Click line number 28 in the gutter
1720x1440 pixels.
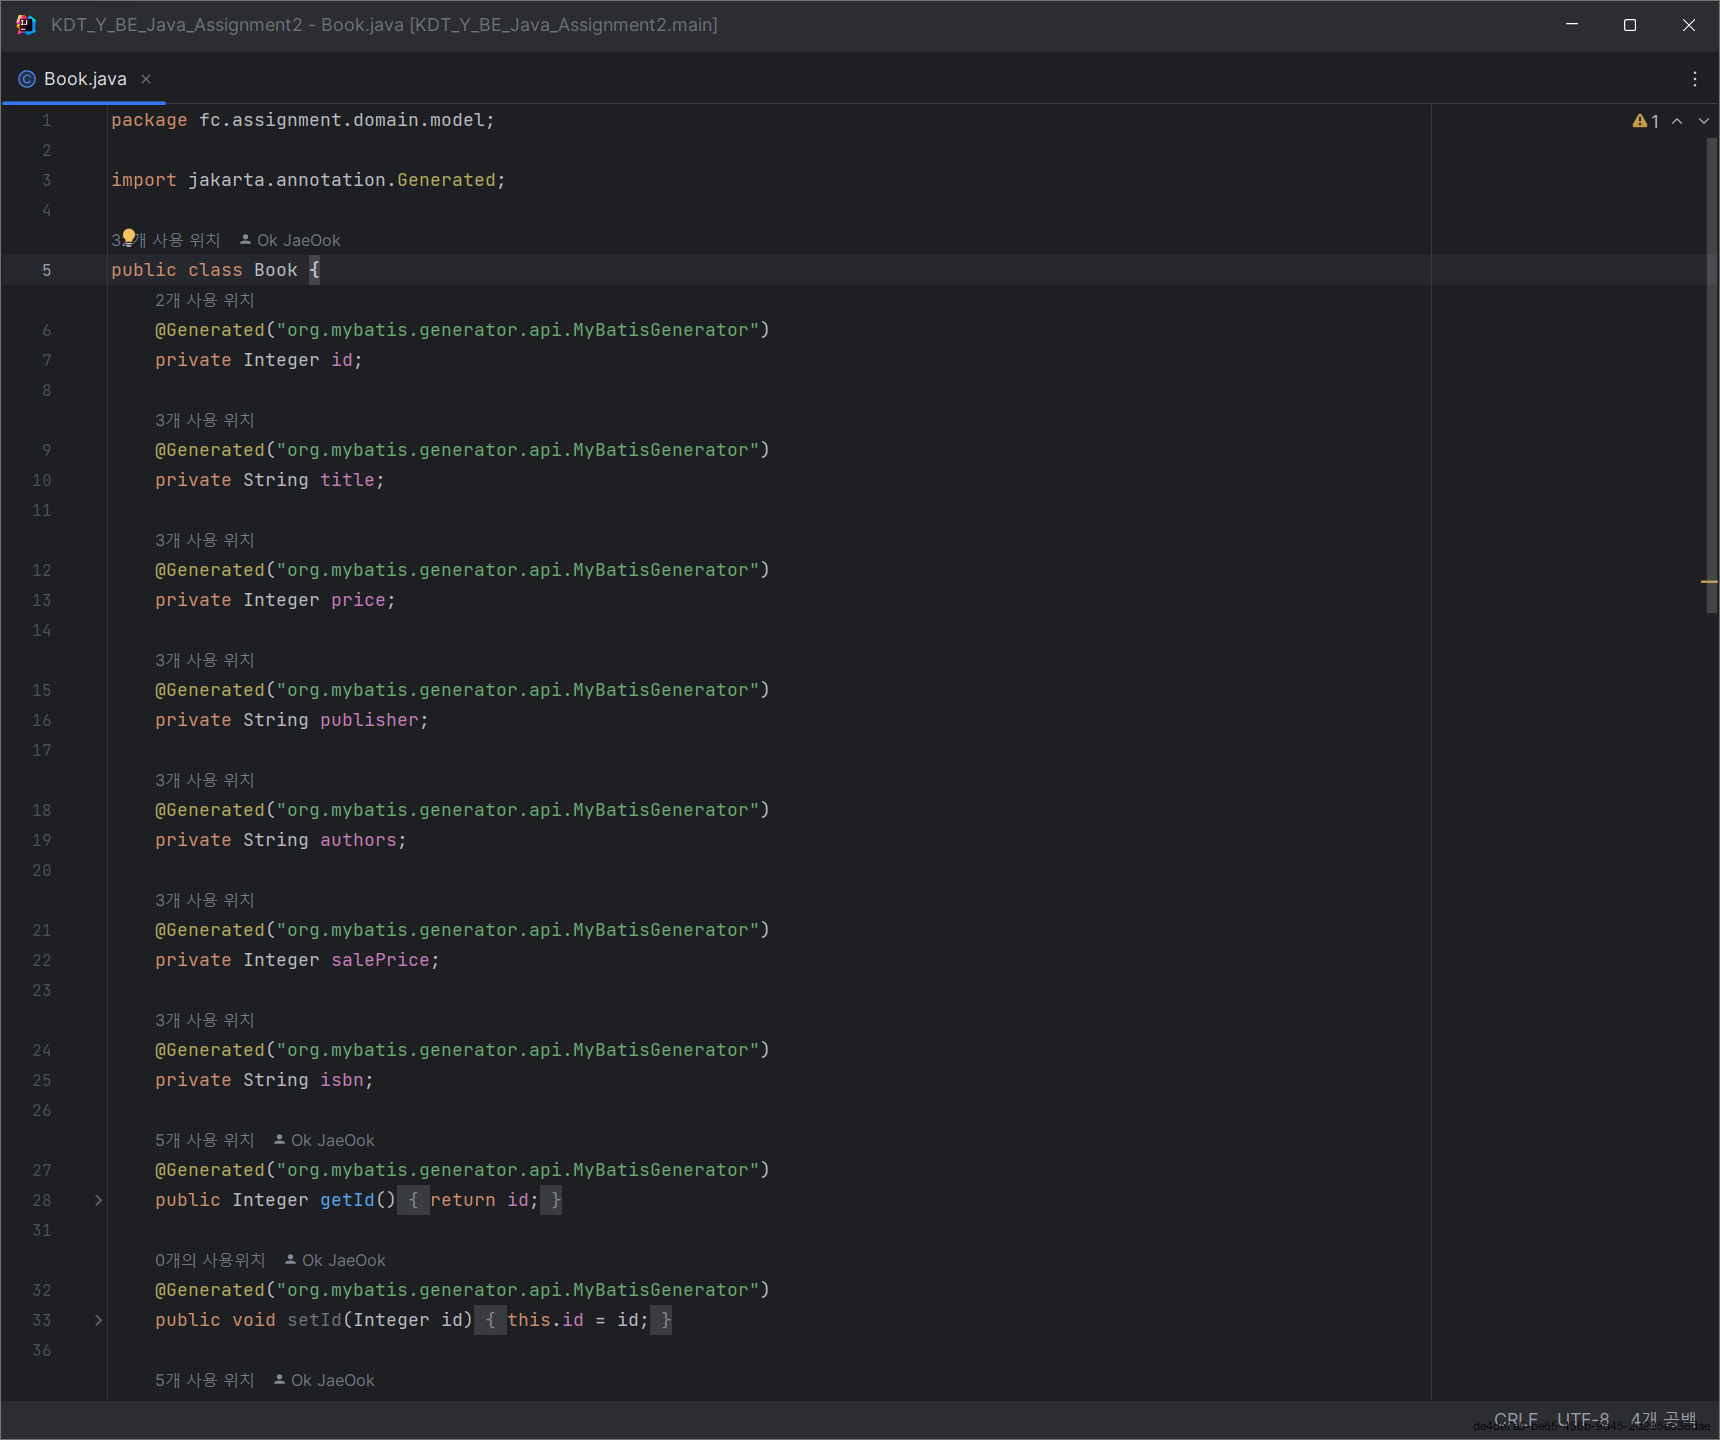click(42, 1200)
